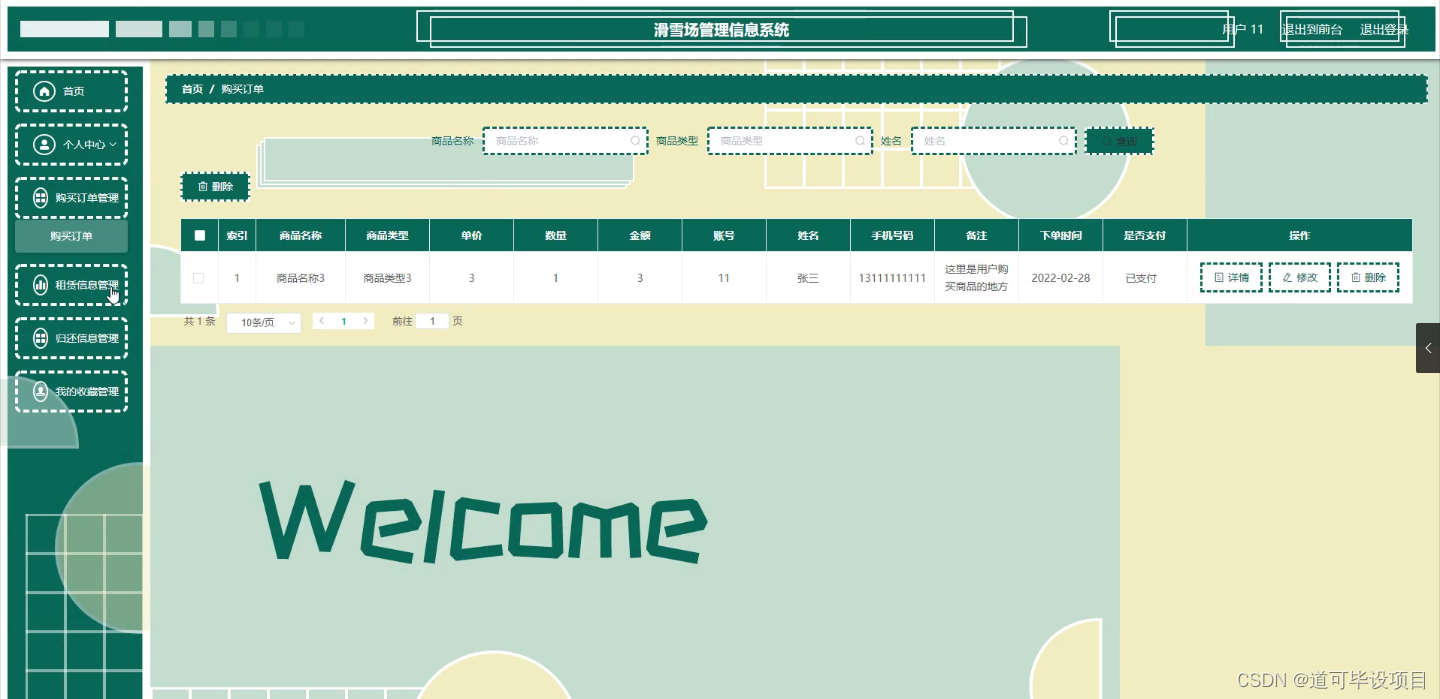Click into the 姓名 input field

(994, 141)
